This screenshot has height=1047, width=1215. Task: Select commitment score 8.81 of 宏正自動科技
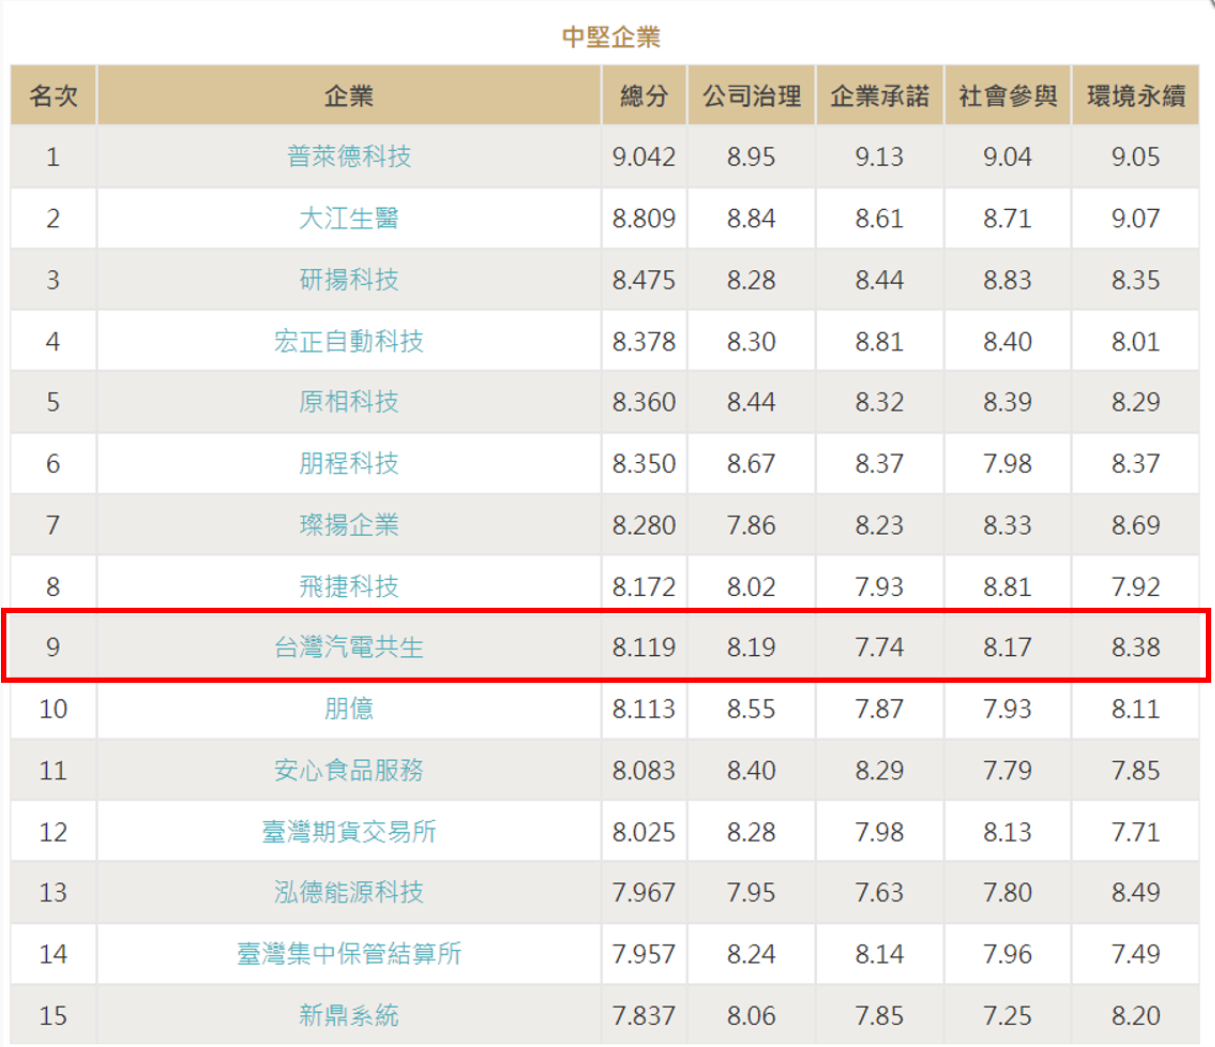pos(879,341)
